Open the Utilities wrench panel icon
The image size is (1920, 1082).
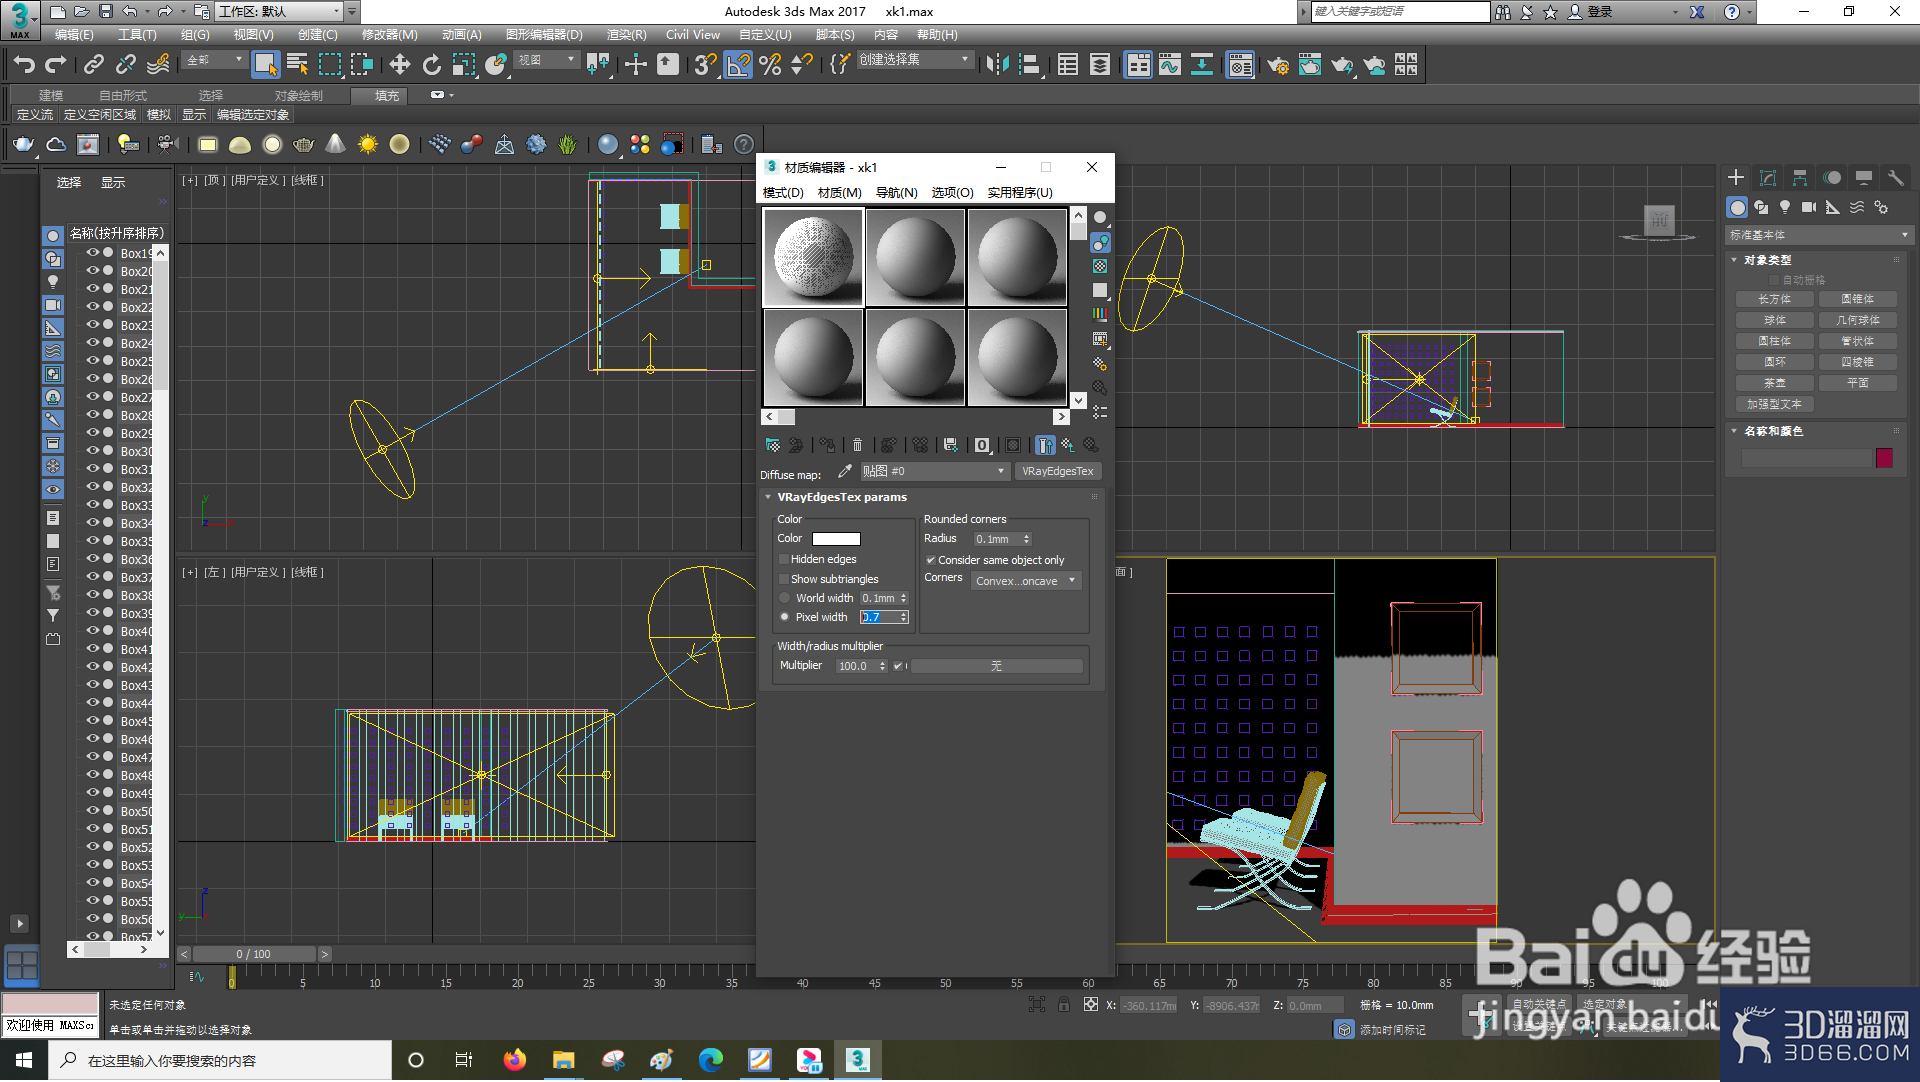click(1895, 178)
